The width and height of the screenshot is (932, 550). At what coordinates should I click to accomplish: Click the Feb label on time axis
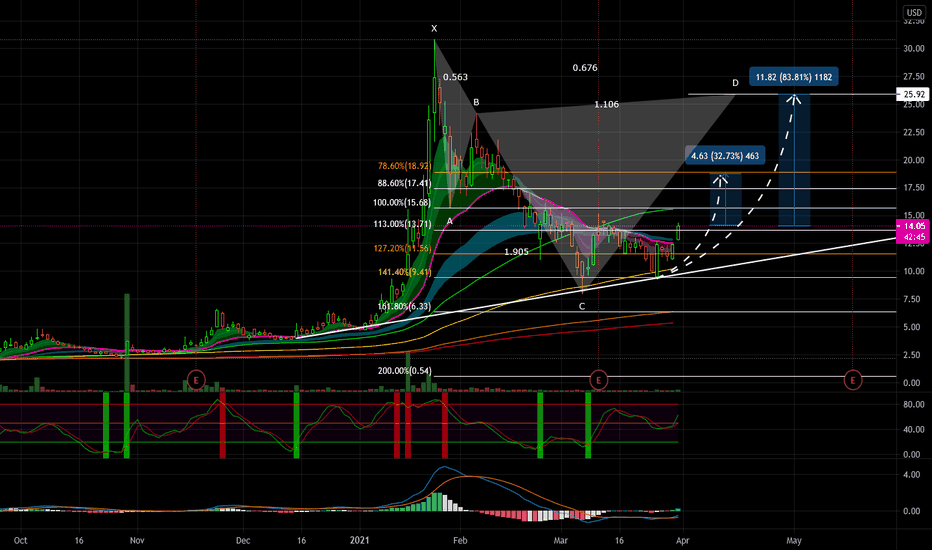[460, 540]
